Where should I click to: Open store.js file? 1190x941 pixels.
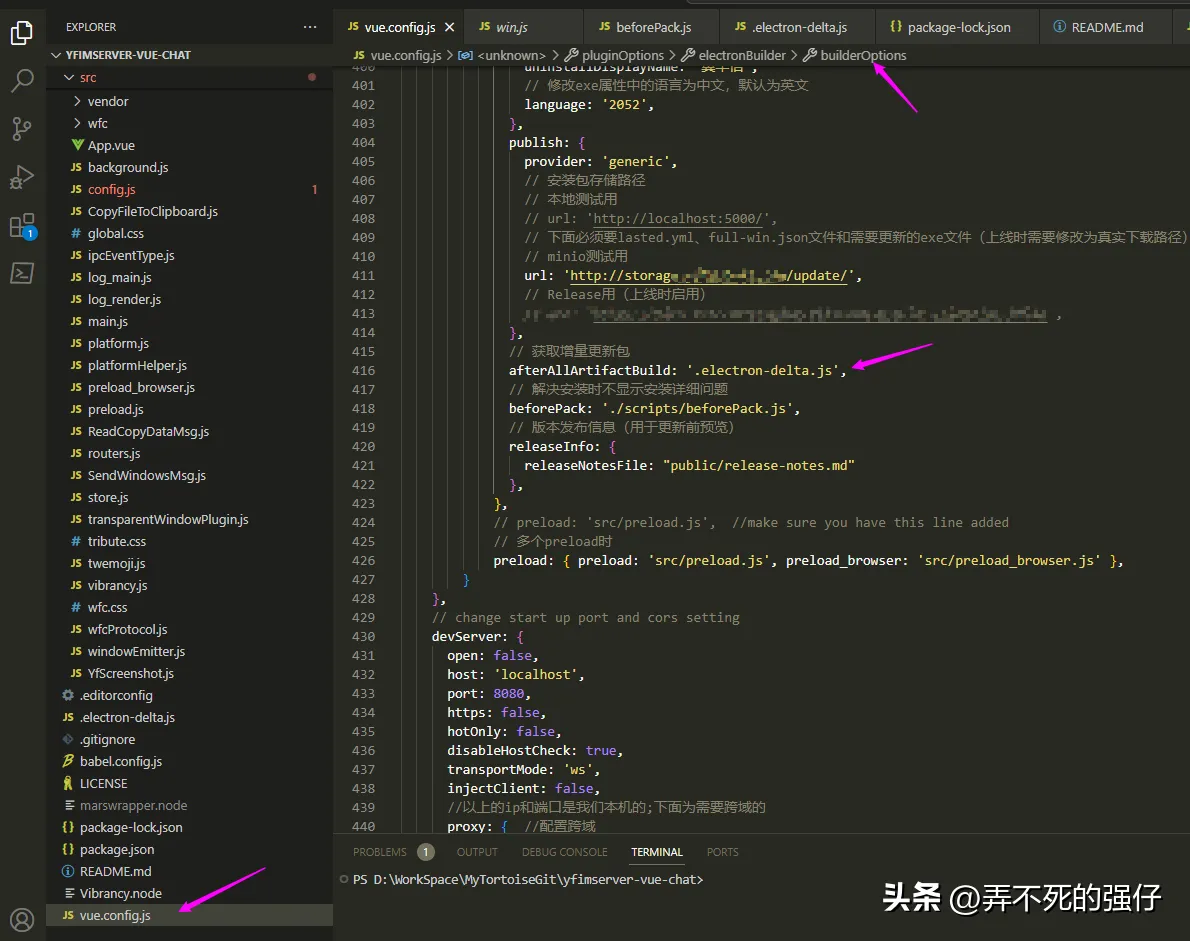click(190, 497)
